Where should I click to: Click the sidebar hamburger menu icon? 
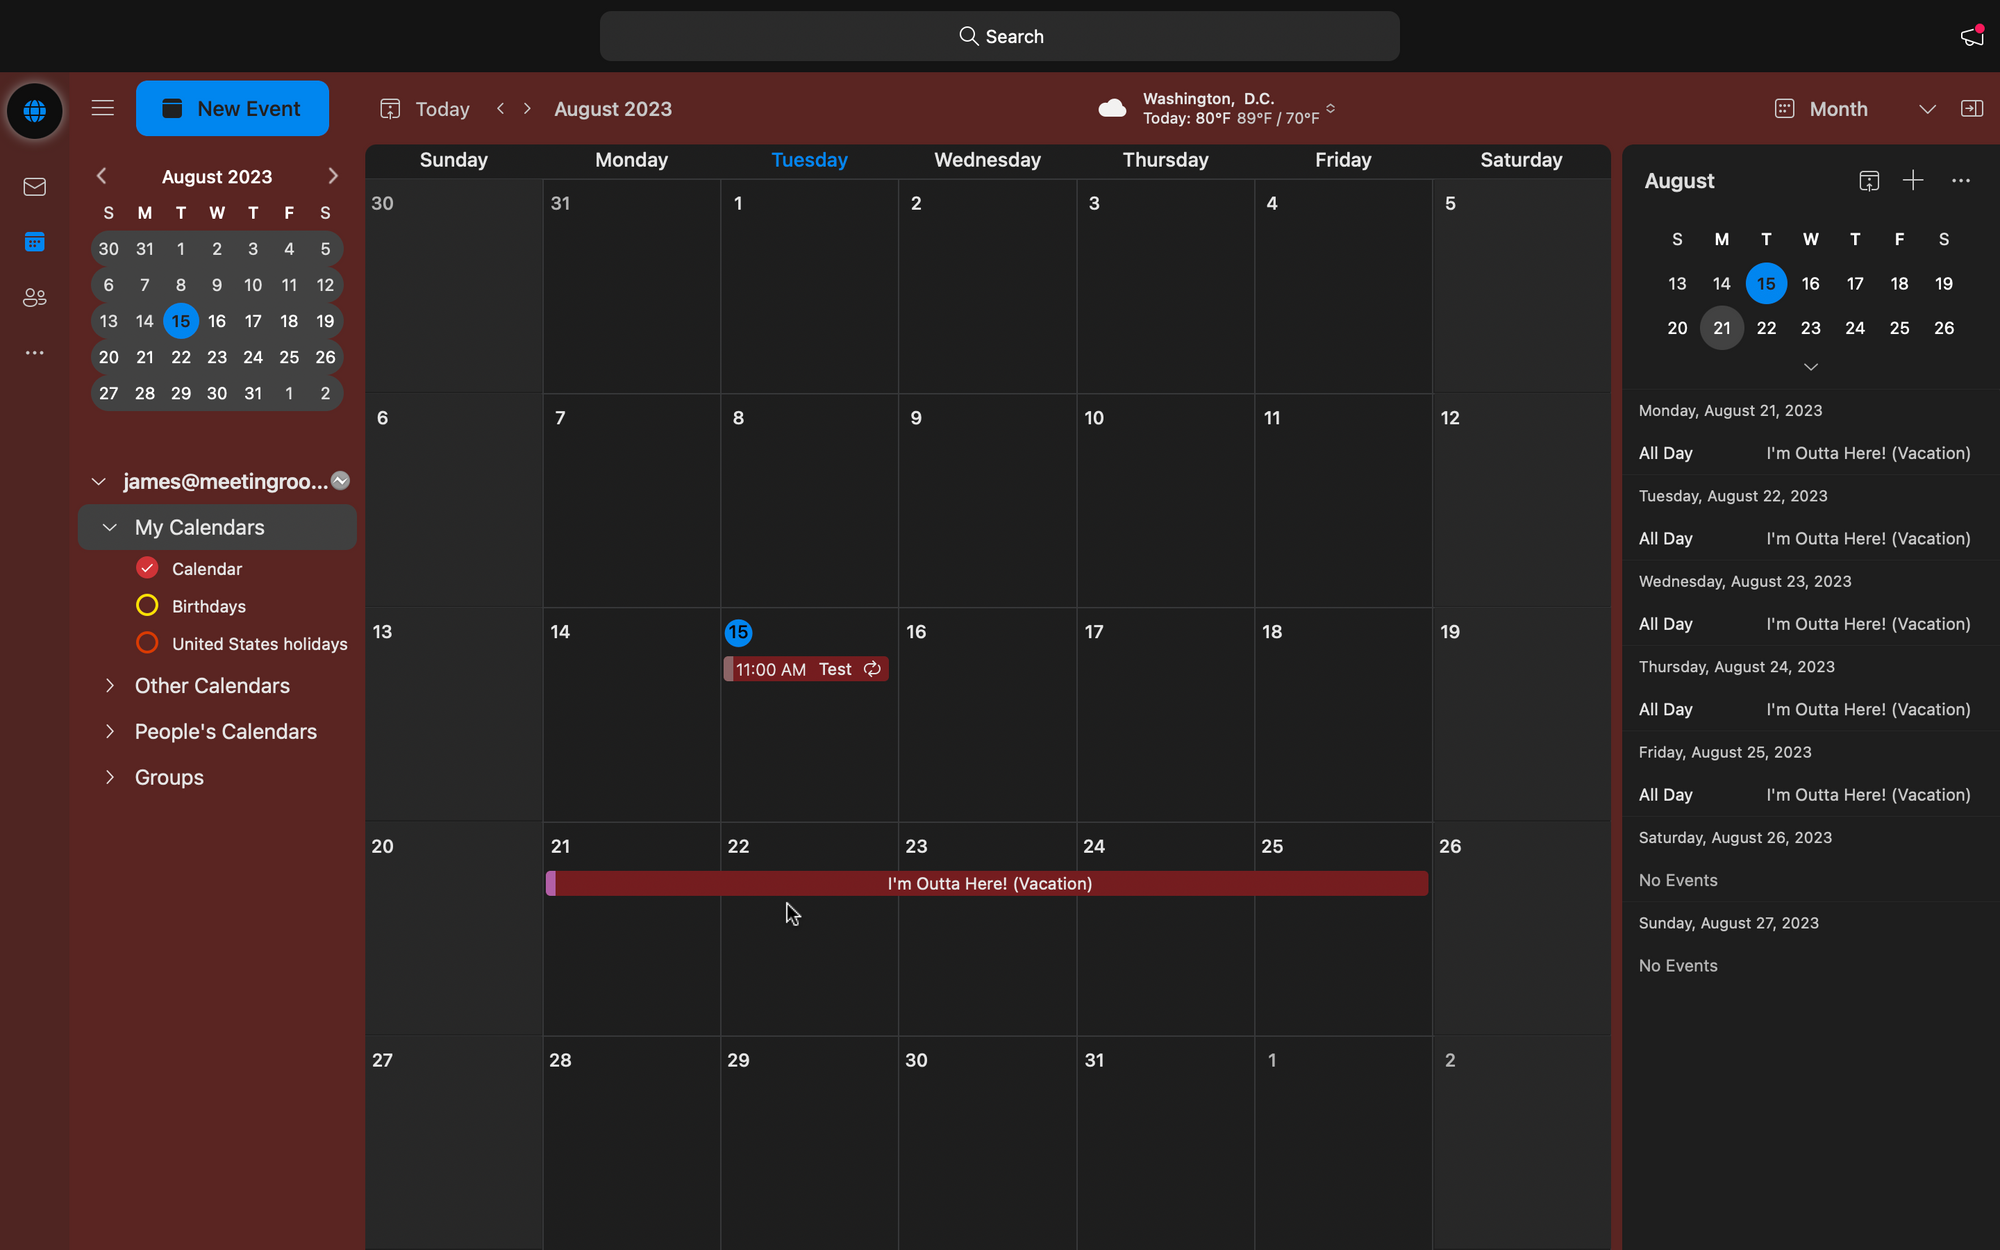coord(102,108)
